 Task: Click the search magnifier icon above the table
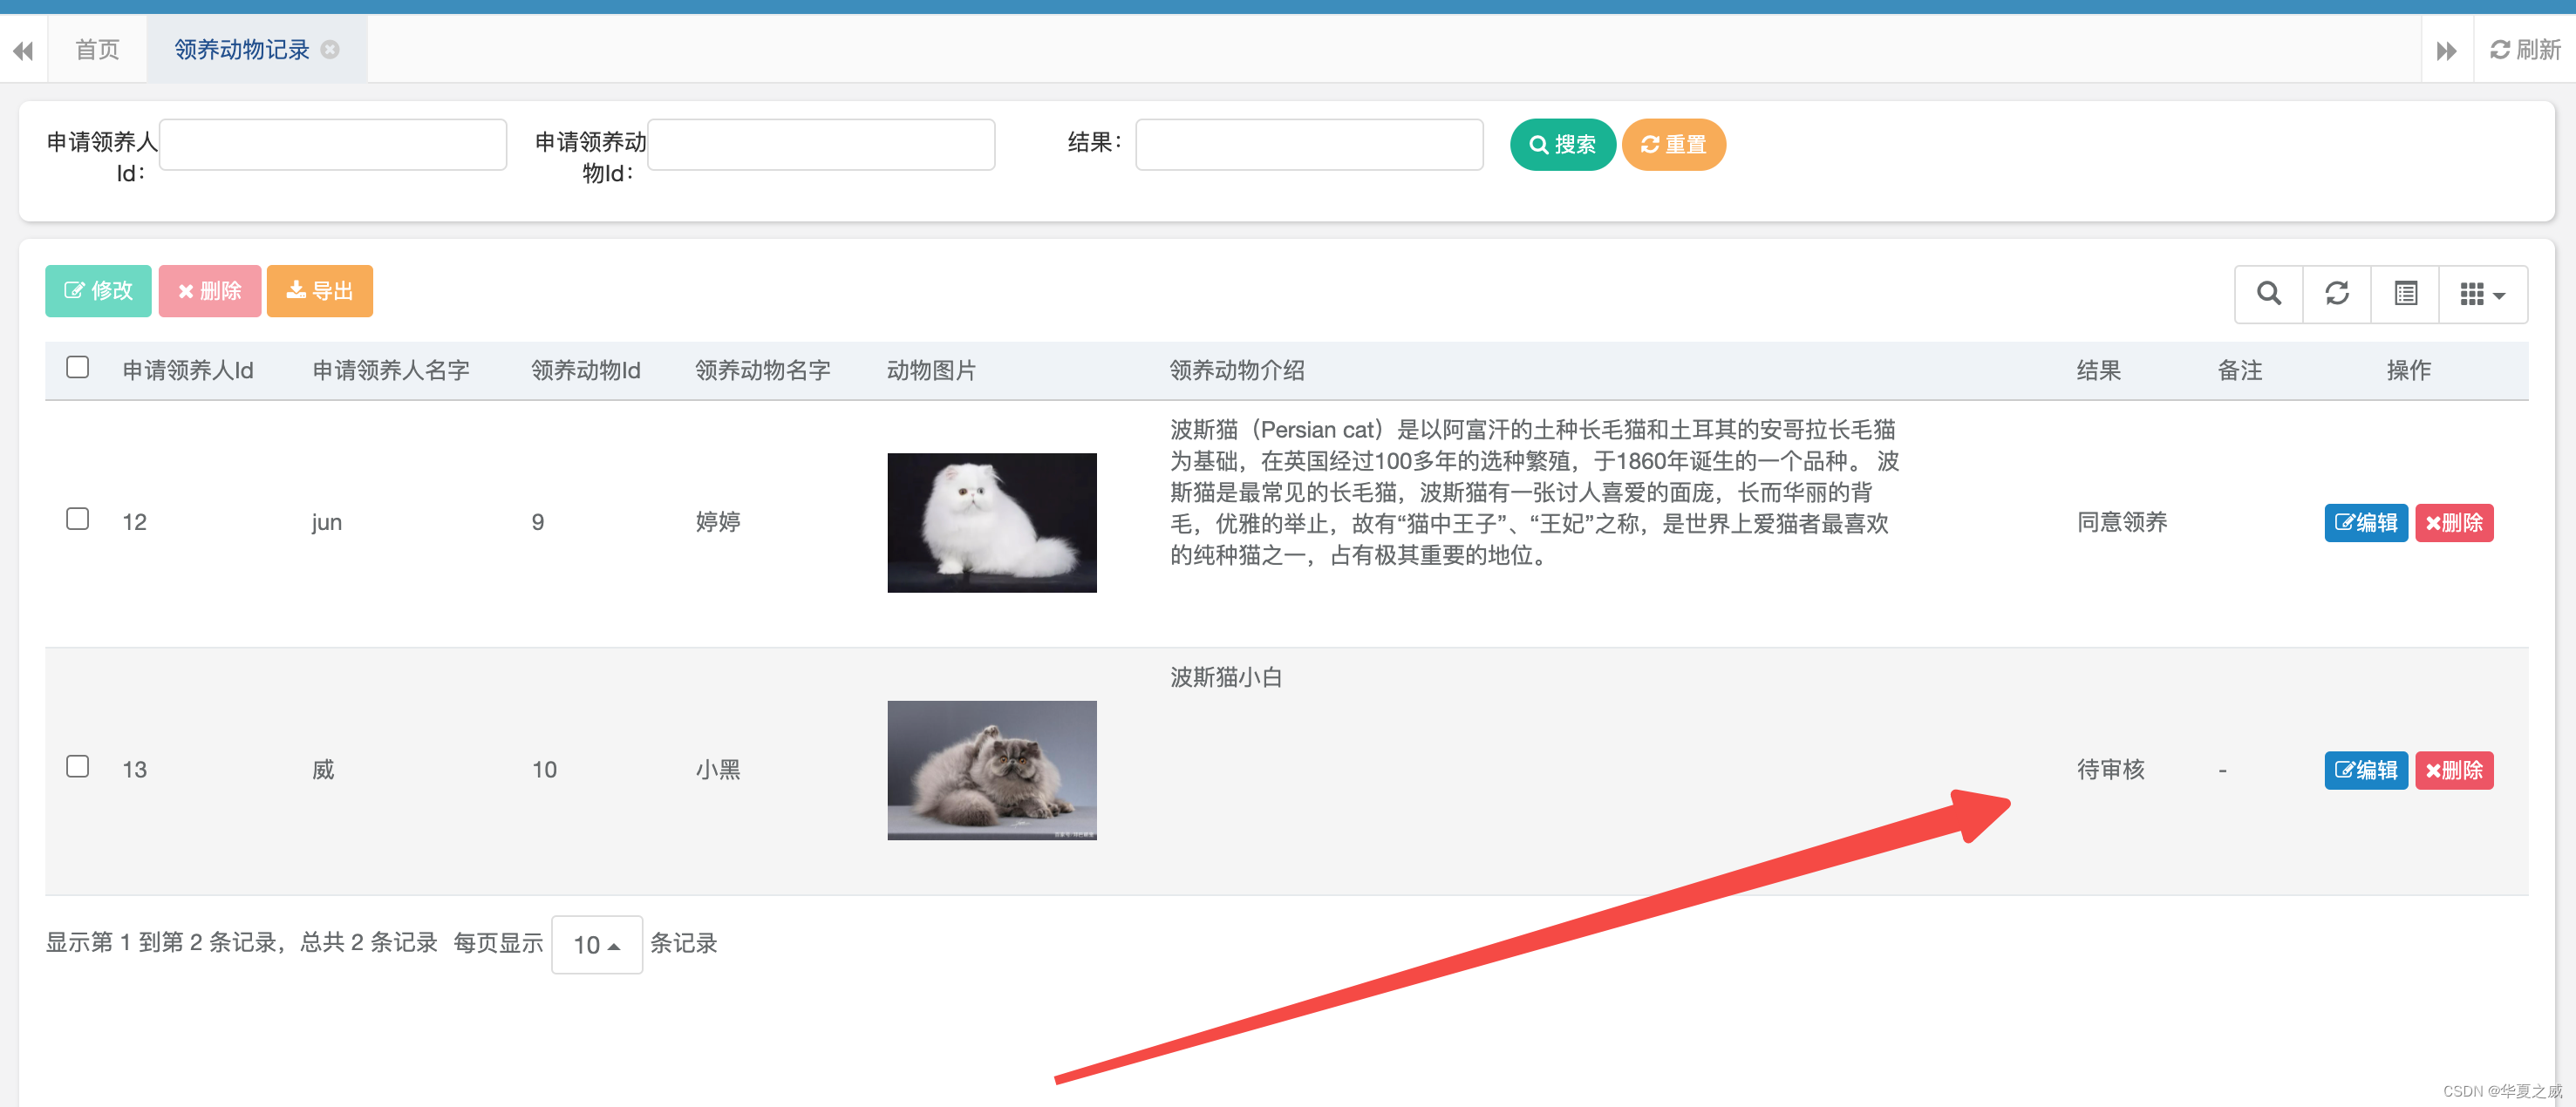point(2267,293)
